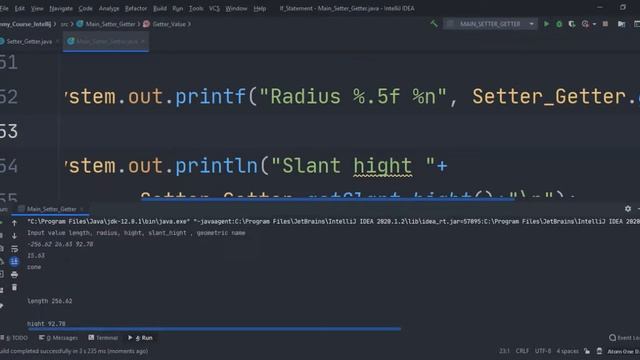Open the Tools menu
This screenshot has width=640, height=360.
tap(196, 8)
